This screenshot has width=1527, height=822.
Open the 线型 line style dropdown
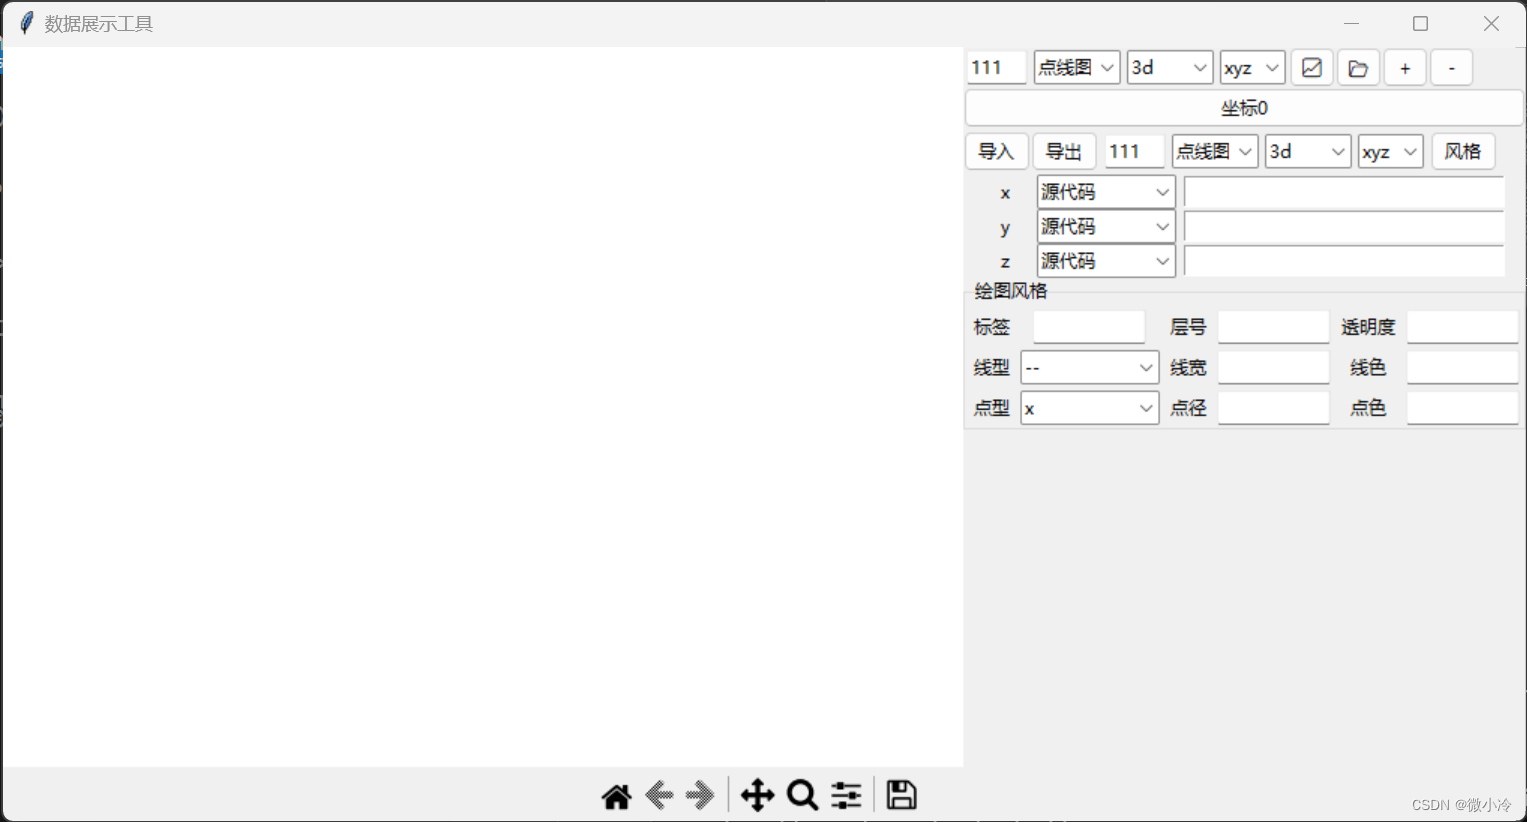pos(1090,368)
